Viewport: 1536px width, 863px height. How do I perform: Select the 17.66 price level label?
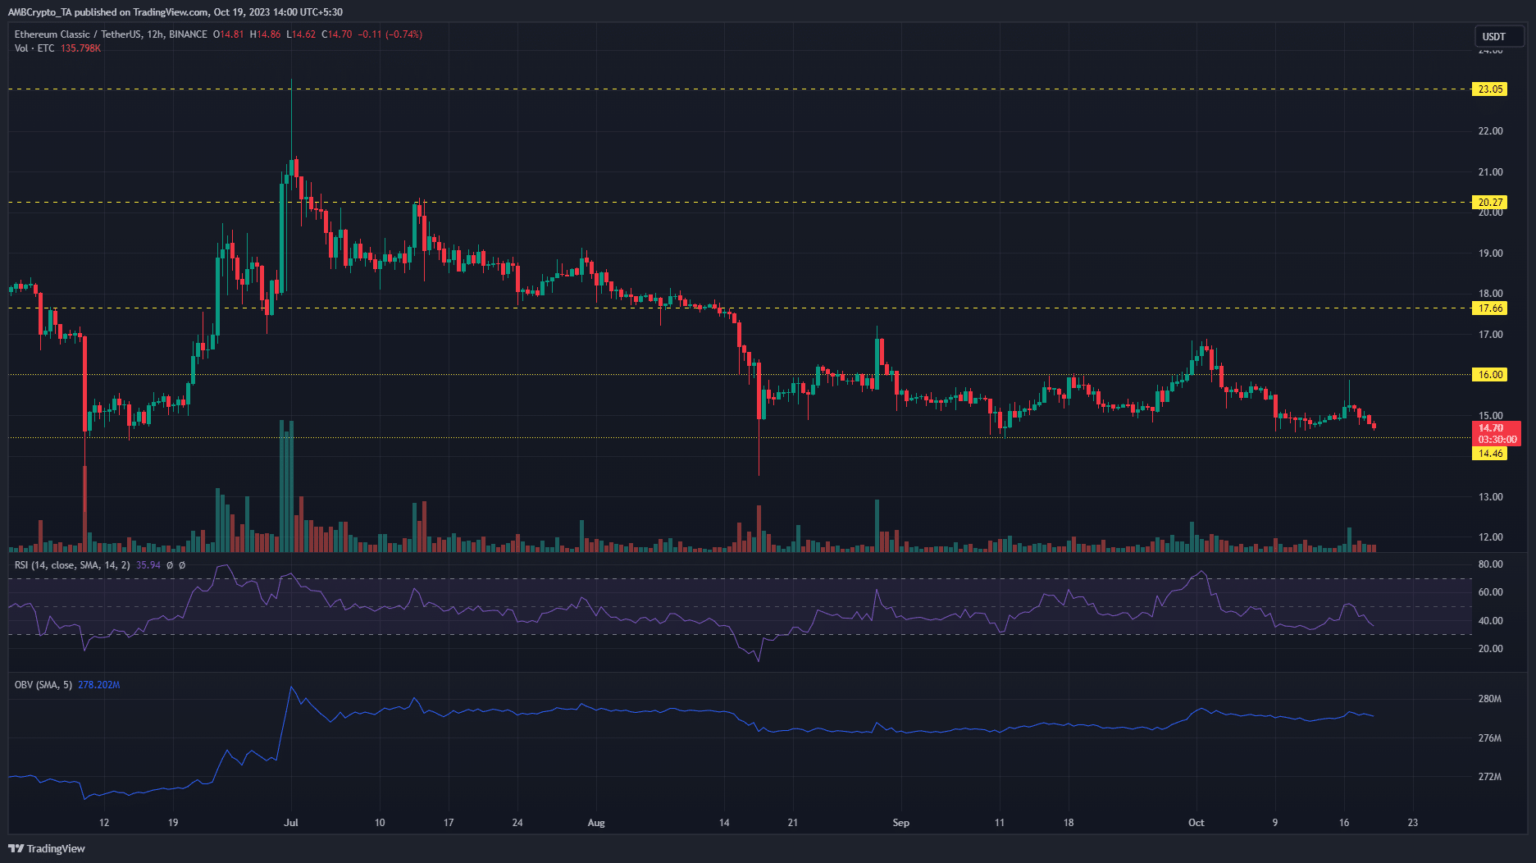(1490, 308)
